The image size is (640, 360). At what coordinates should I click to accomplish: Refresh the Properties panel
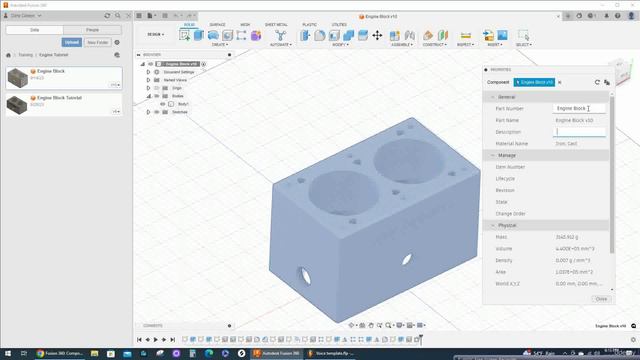[x=597, y=82]
